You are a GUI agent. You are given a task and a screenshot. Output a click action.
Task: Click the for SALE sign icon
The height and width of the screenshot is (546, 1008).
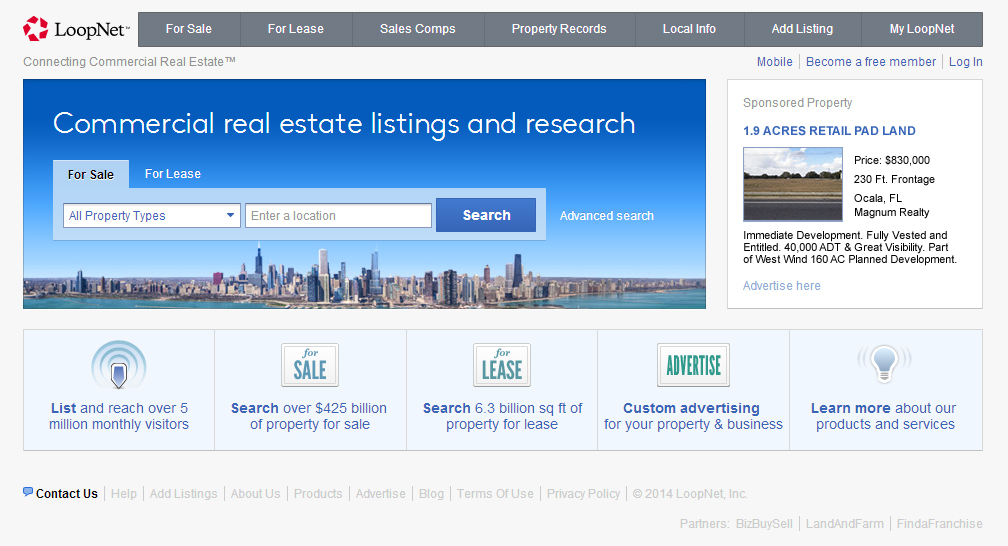tap(310, 365)
